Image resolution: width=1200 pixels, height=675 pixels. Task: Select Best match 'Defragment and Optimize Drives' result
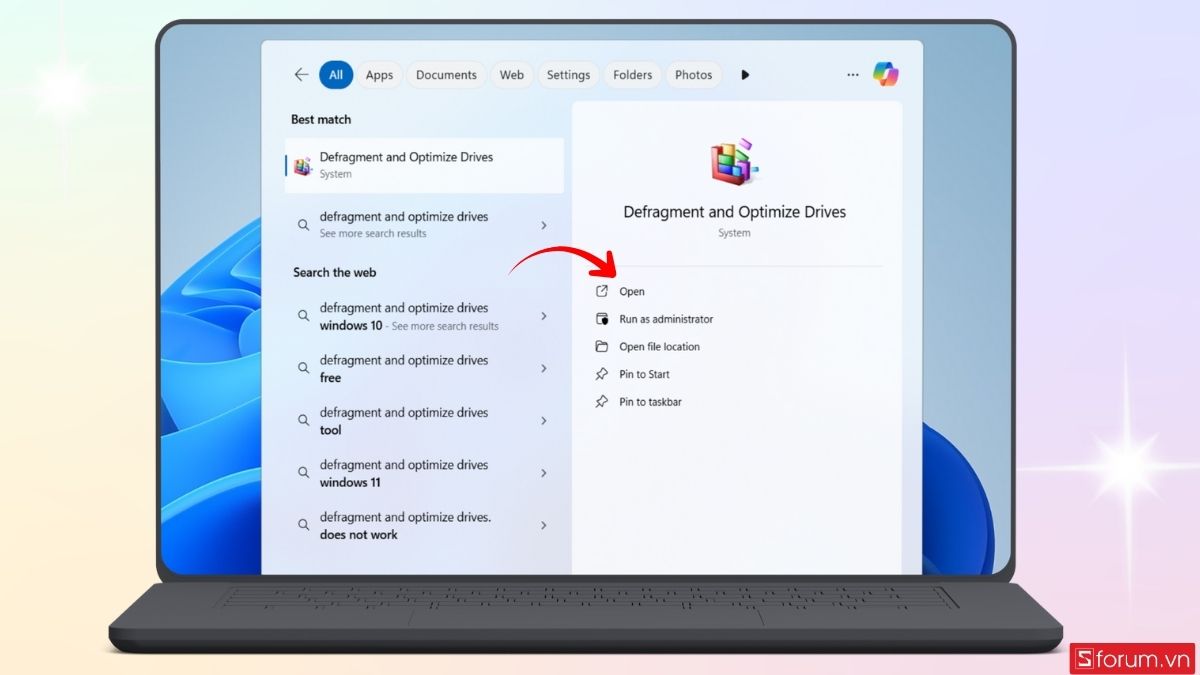[x=425, y=166]
